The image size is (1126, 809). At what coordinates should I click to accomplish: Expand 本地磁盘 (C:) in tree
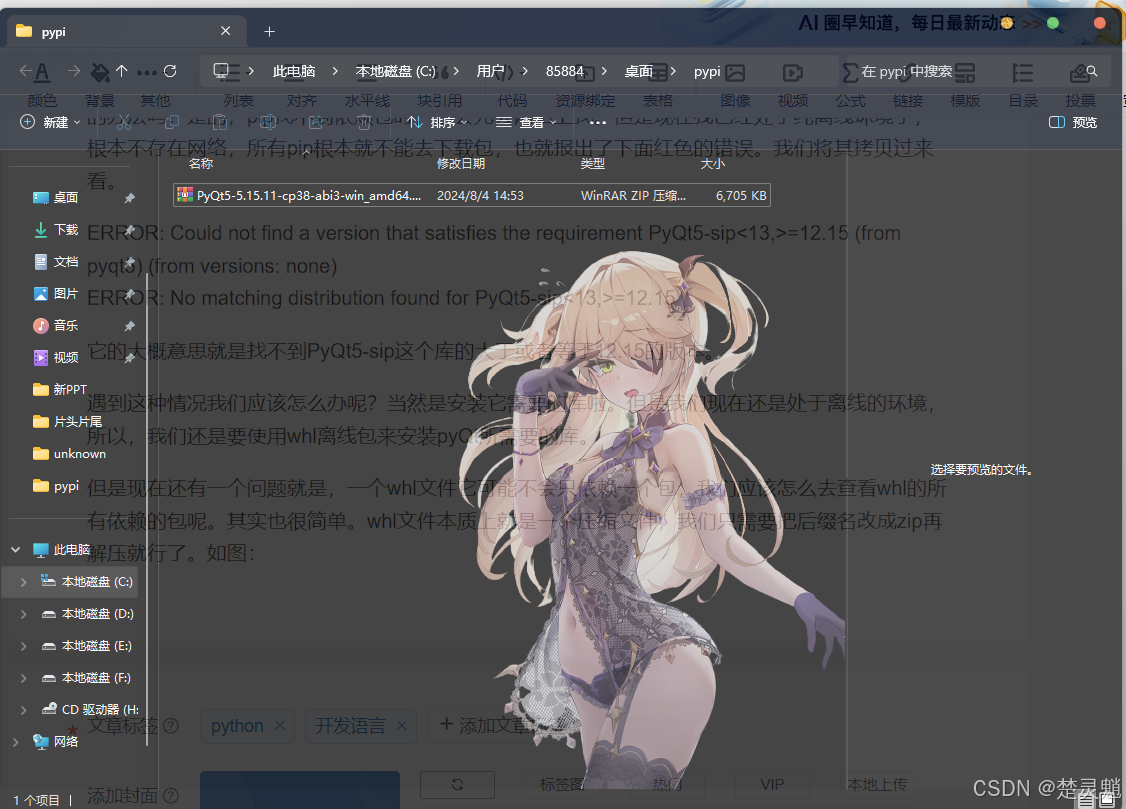[x=23, y=582]
